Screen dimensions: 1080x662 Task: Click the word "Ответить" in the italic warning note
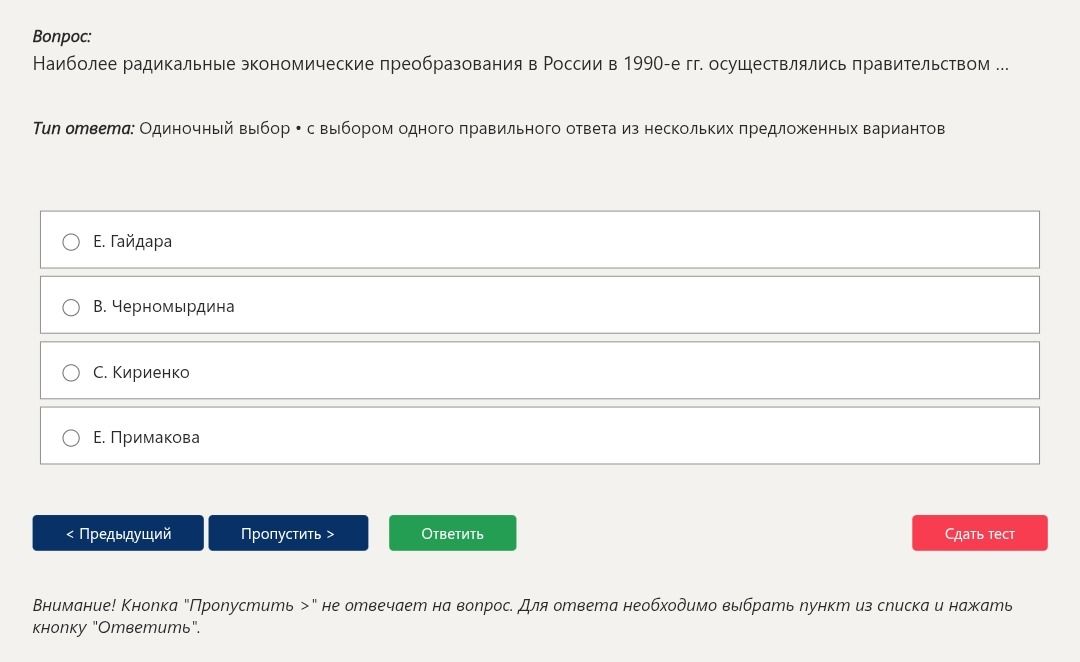tap(146, 628)
